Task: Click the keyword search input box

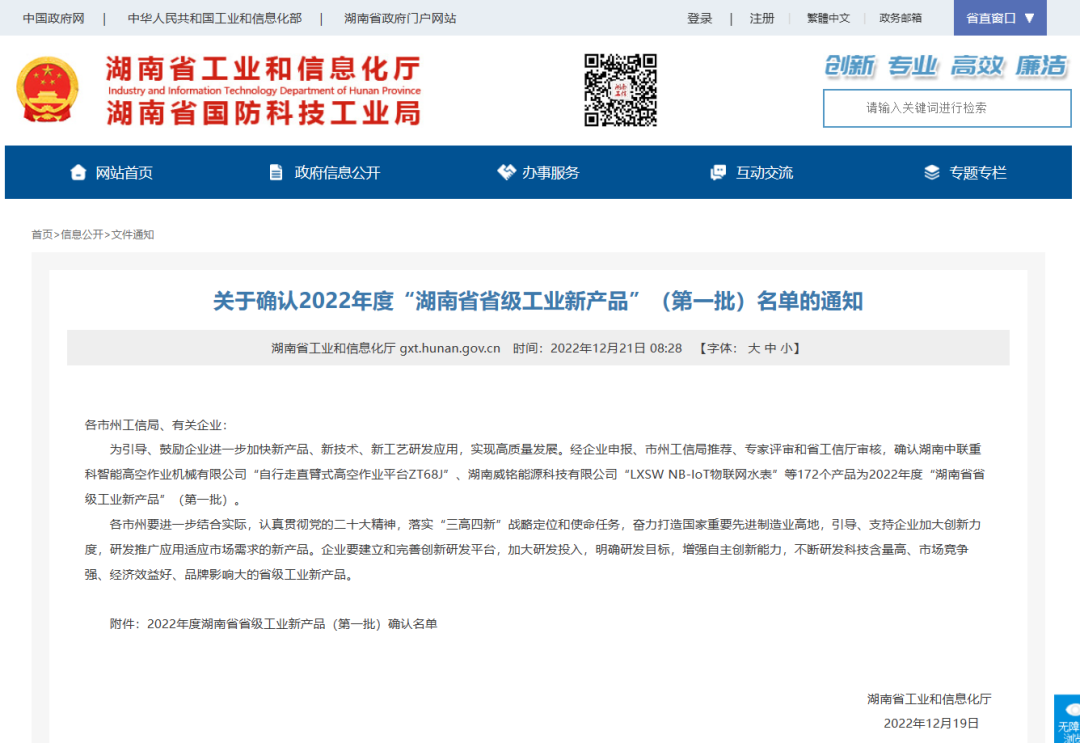Action: (x=925, y=108)
